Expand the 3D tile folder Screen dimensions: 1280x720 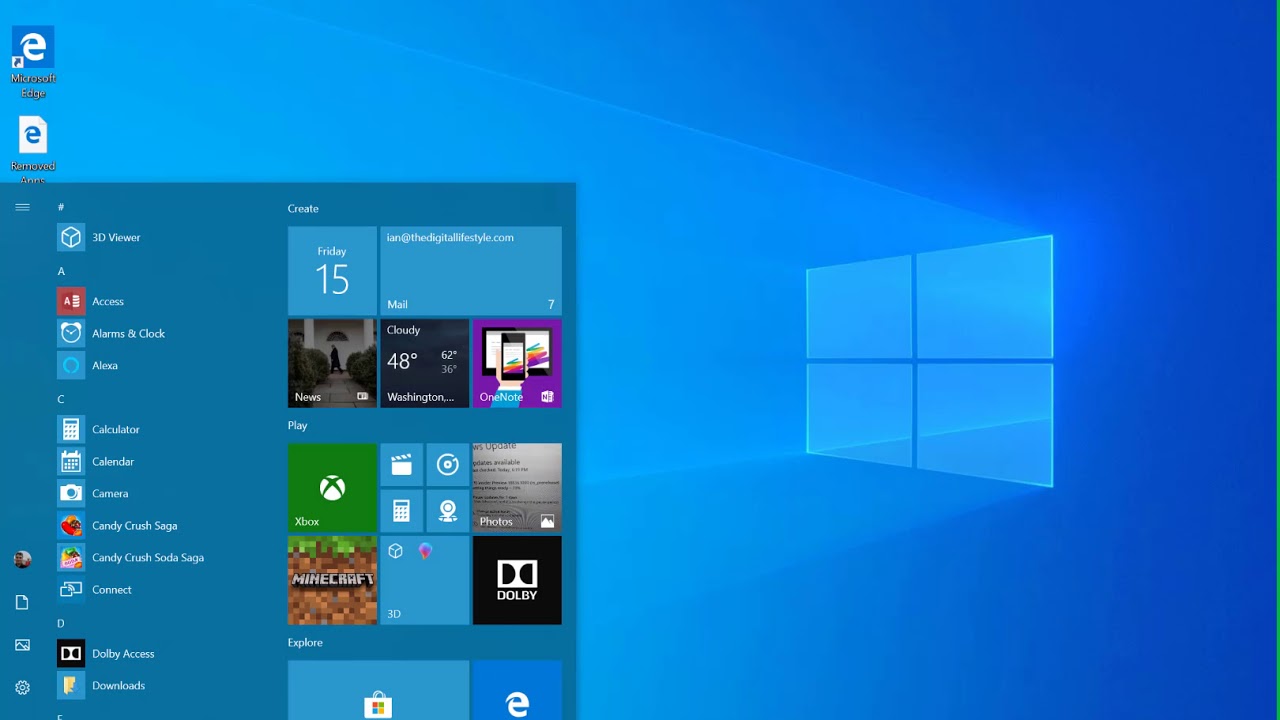pos(424,580)
